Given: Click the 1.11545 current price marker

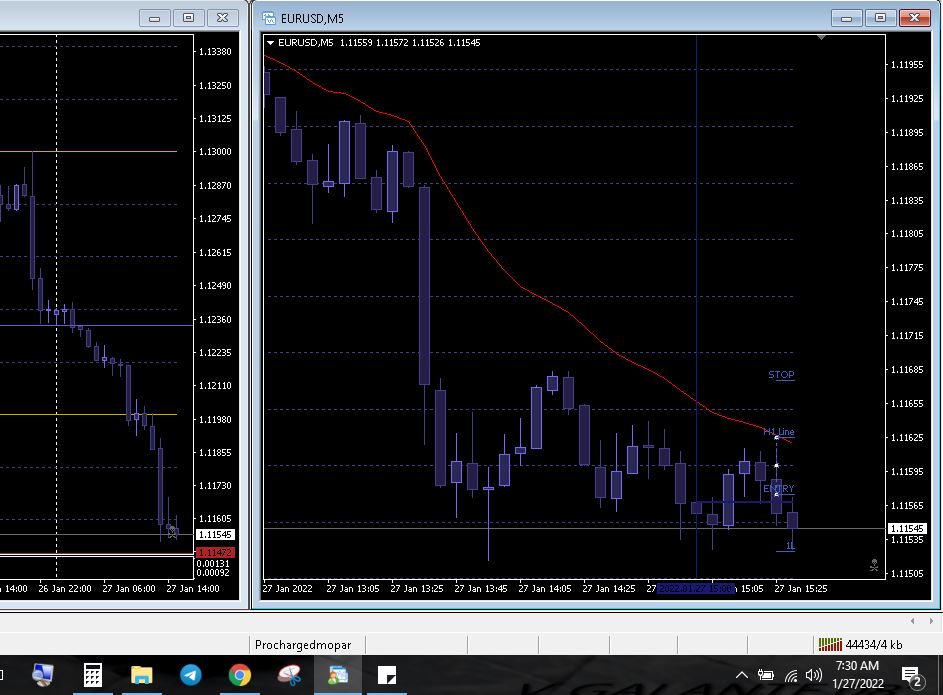Looking at the screenshot, I should click(906, 528).
